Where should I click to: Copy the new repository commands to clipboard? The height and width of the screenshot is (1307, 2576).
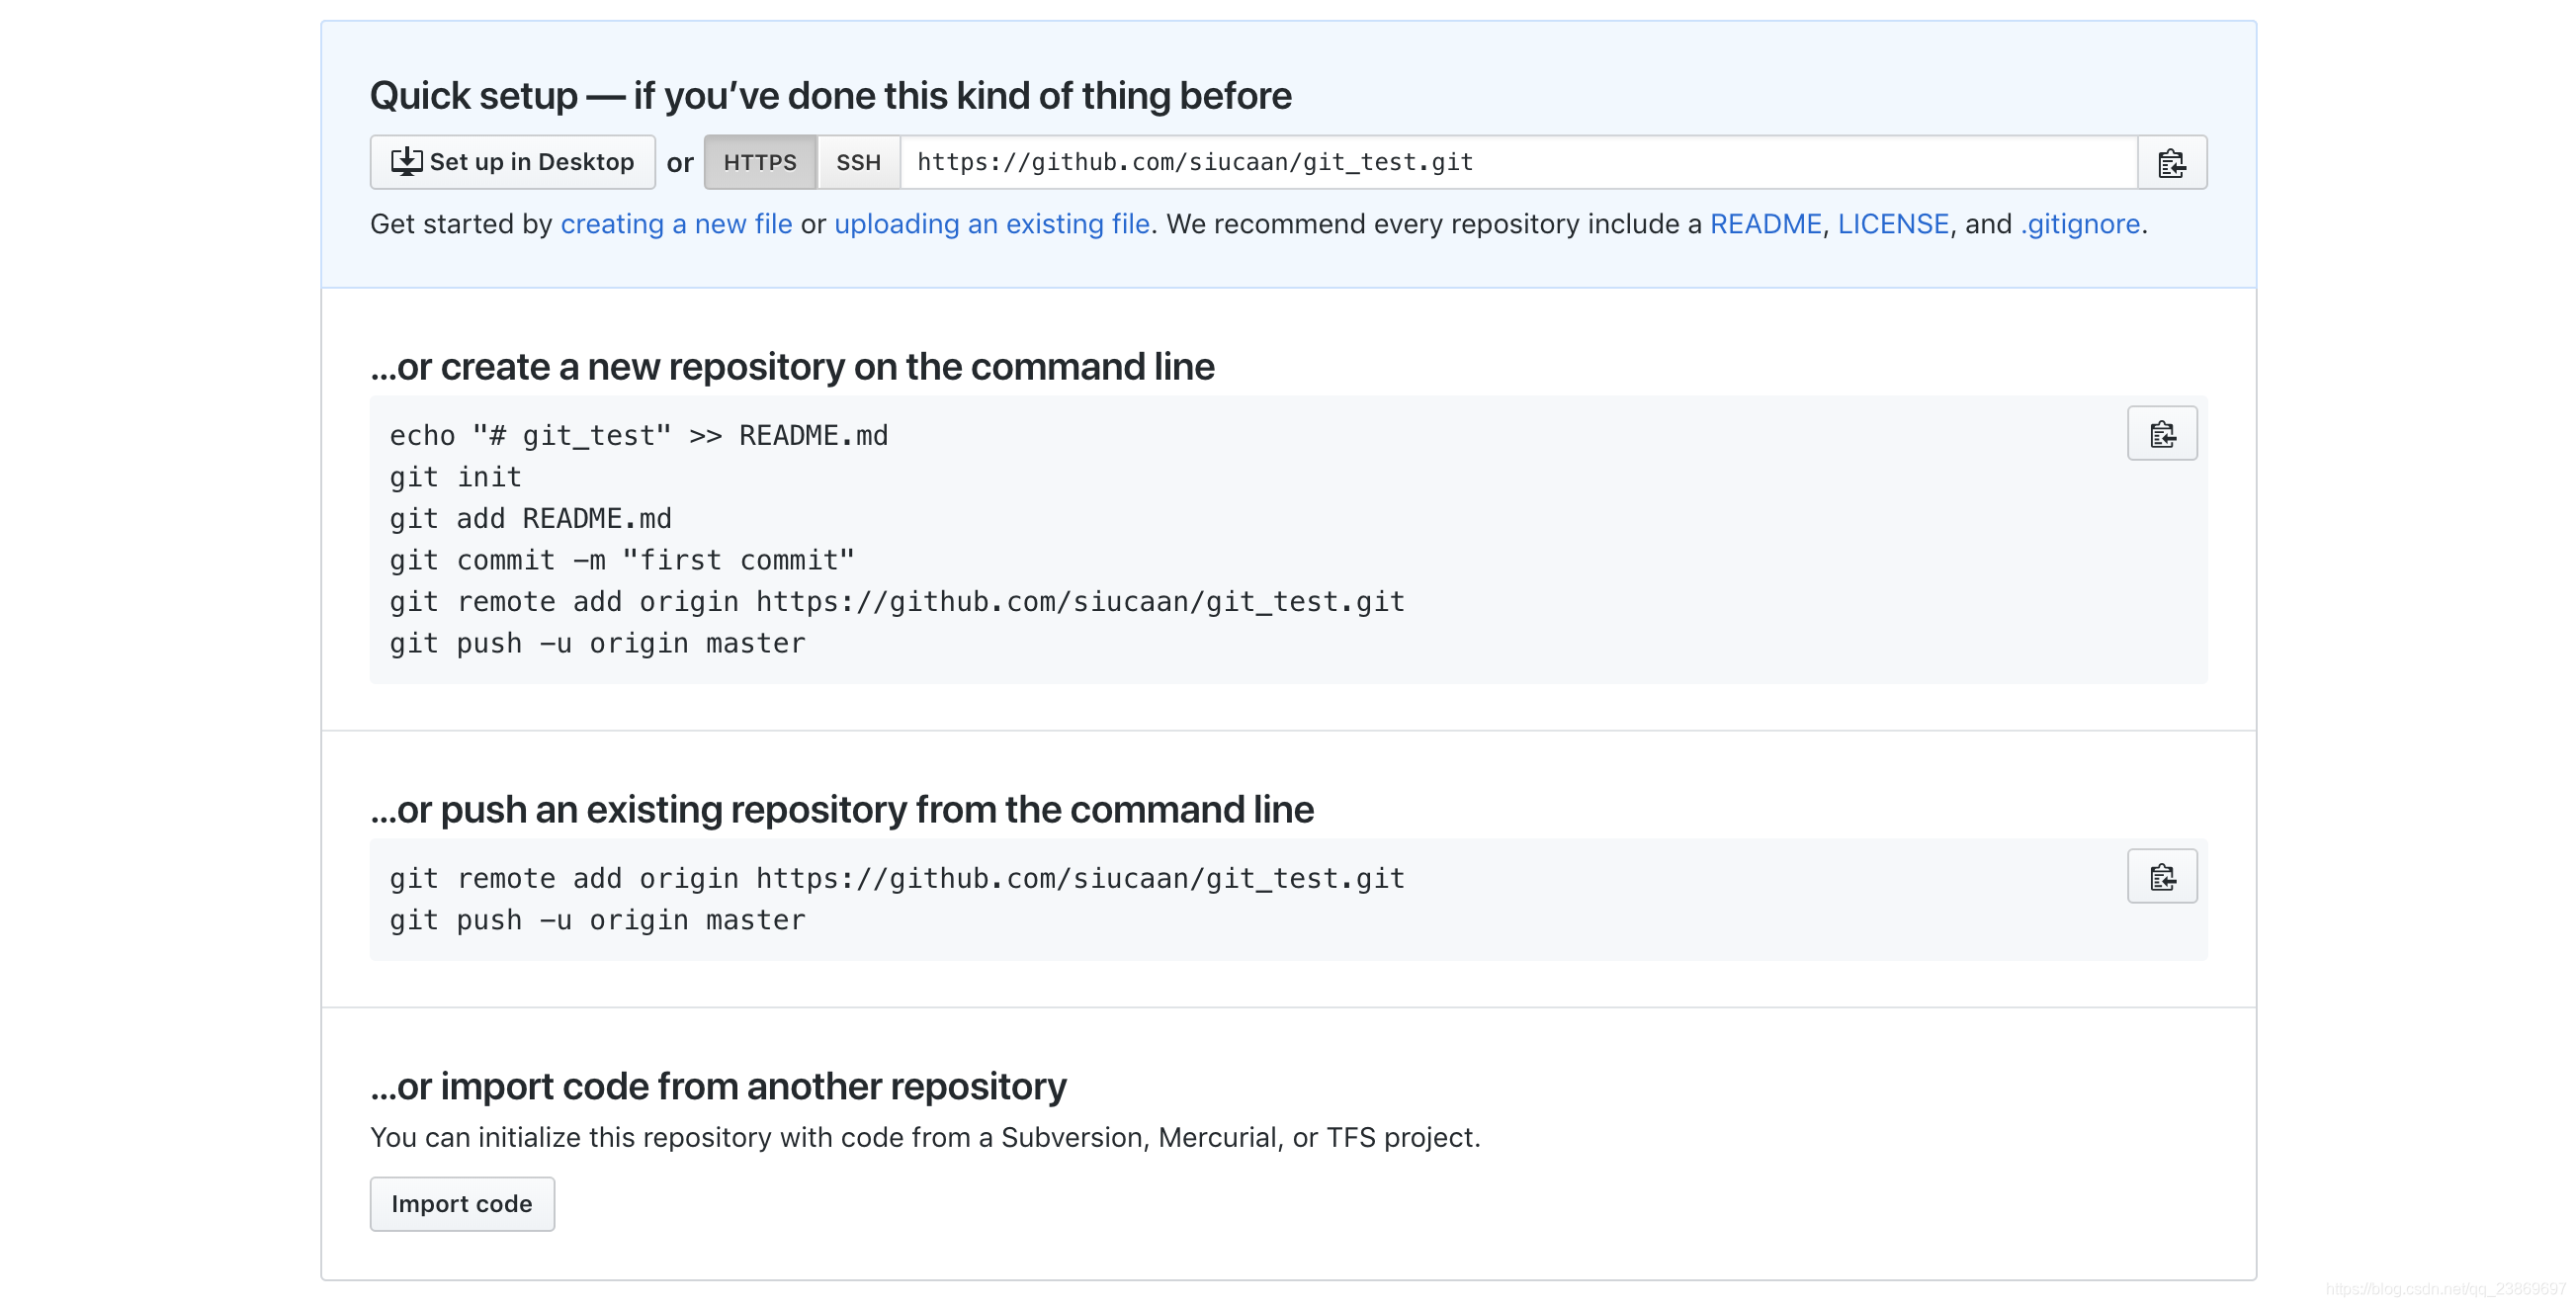(x=2161, y=433)
